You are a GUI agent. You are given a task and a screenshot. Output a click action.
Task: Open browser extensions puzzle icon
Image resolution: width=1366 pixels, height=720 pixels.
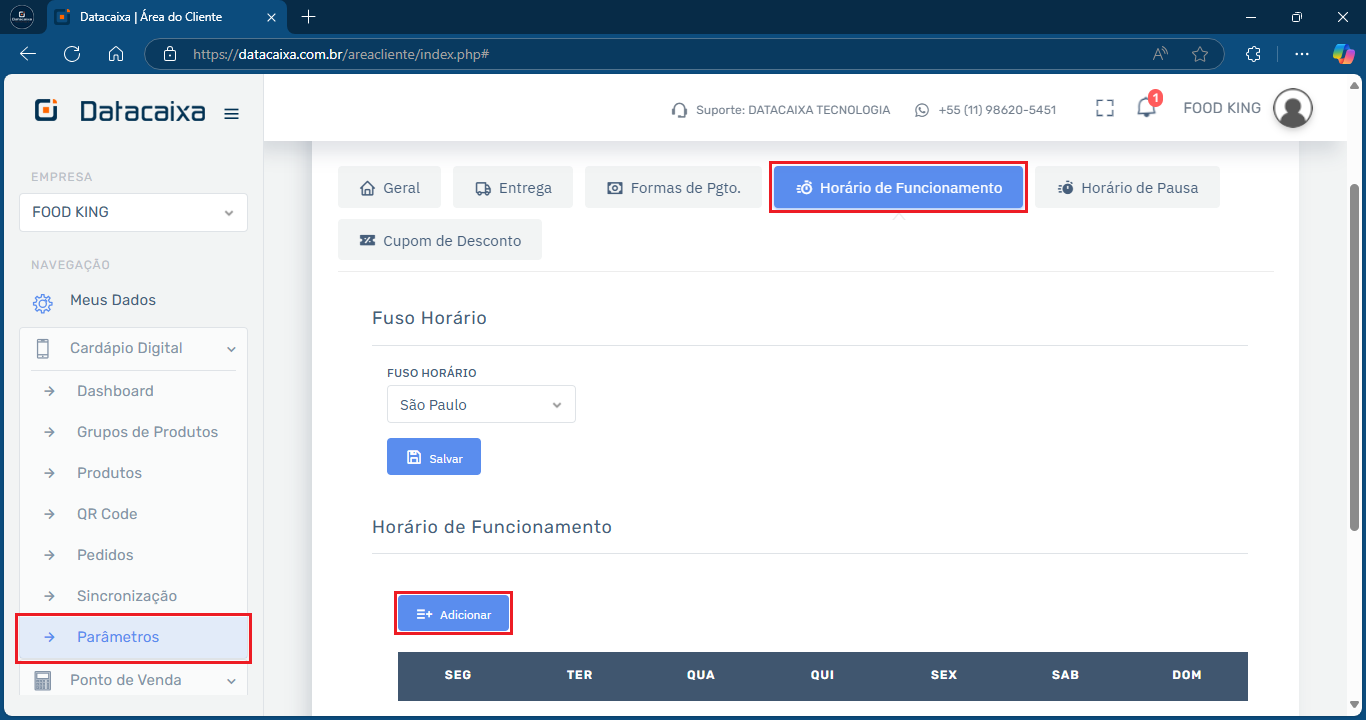[1253, 54]
